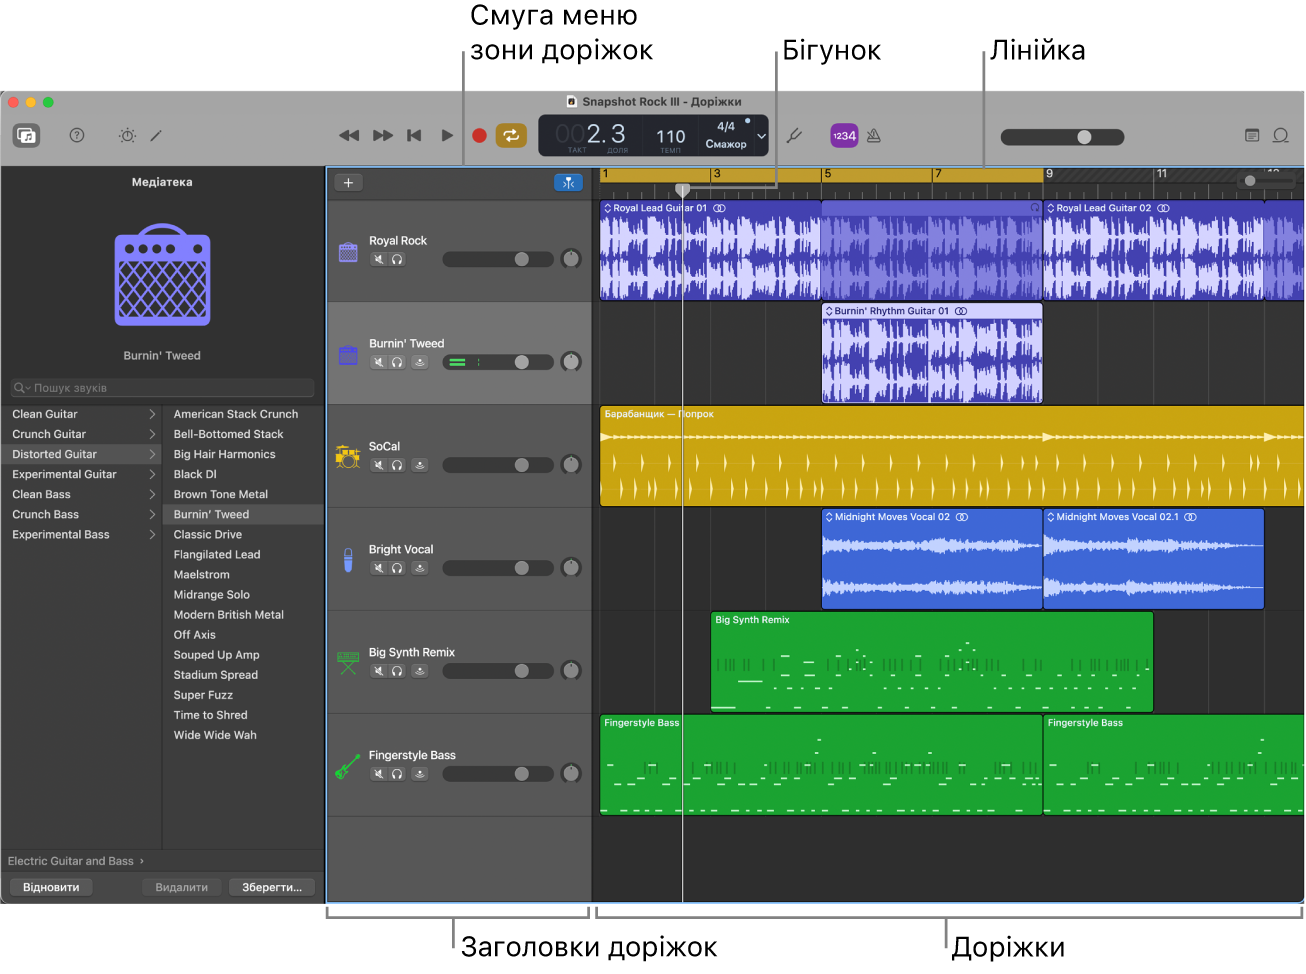Viewport: 1306px width, 974px height.
Task: Expand the Distorted Guitar category
Action: click(152, 454)
